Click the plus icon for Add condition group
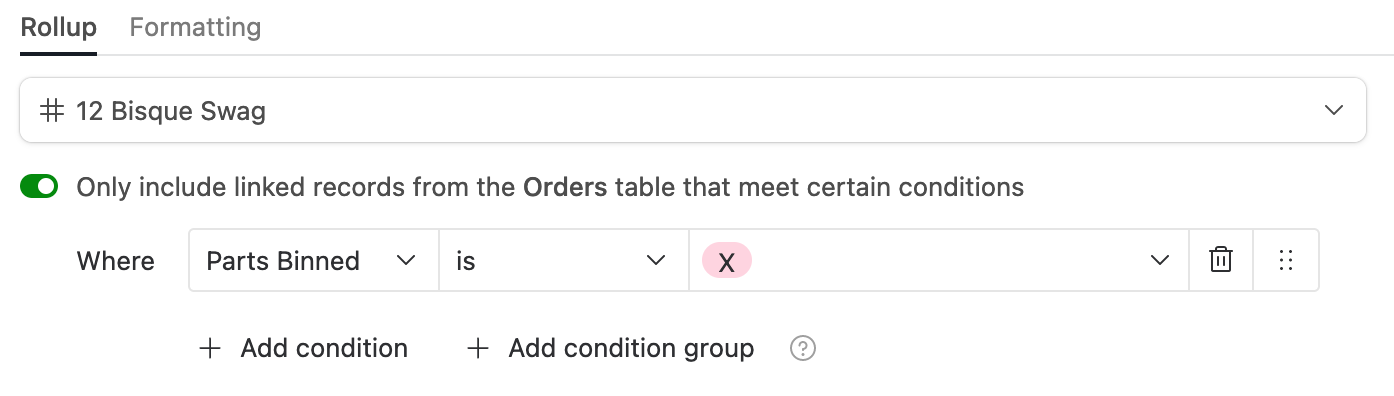 pos(478,348)
